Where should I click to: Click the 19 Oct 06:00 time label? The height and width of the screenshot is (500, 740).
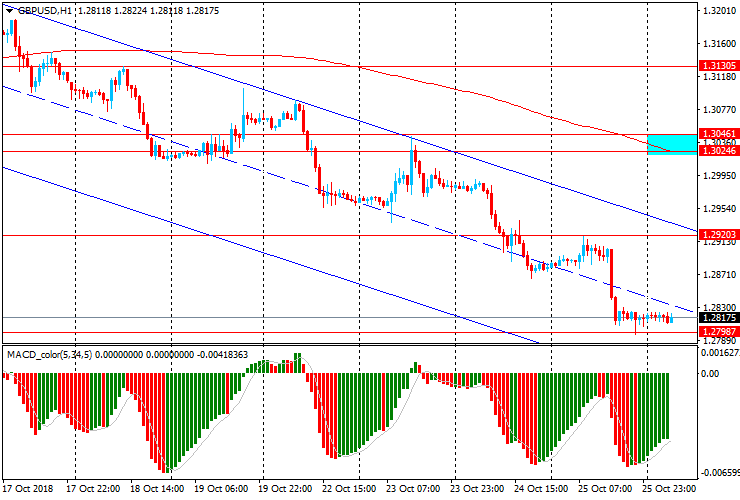(x=221, y=488)
